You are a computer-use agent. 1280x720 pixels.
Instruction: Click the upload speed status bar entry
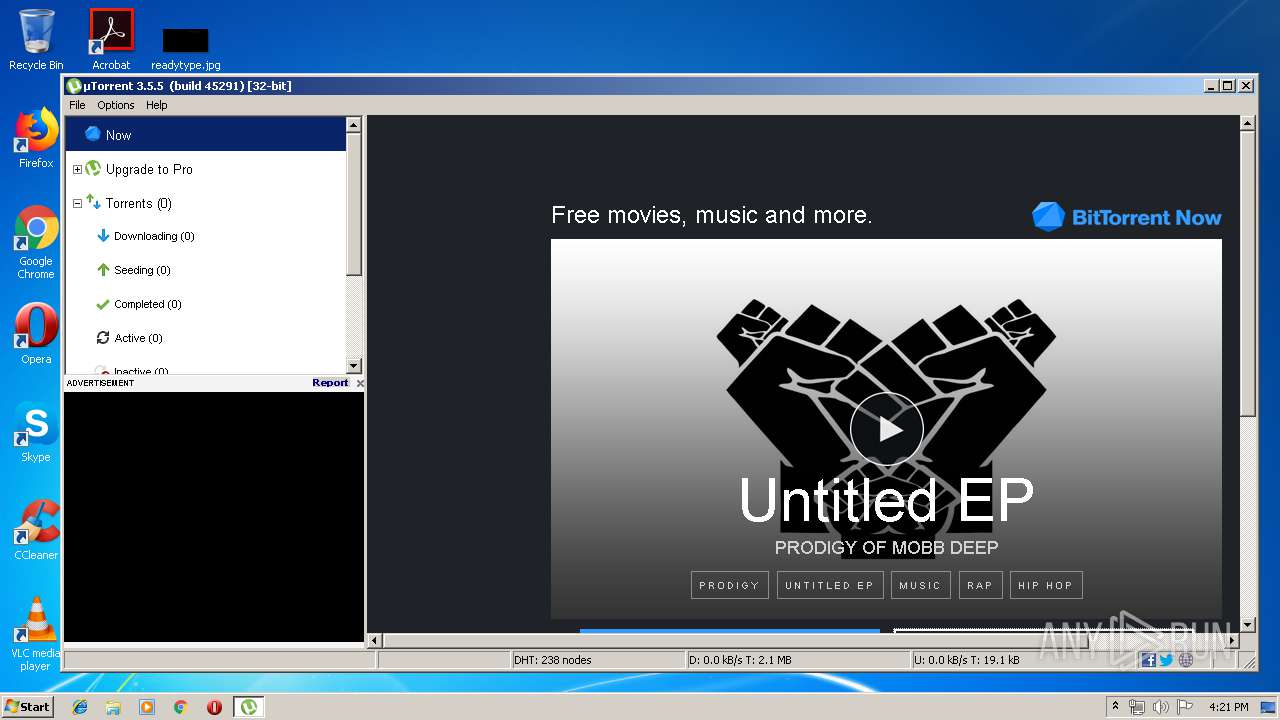[x=1023, y=660]
